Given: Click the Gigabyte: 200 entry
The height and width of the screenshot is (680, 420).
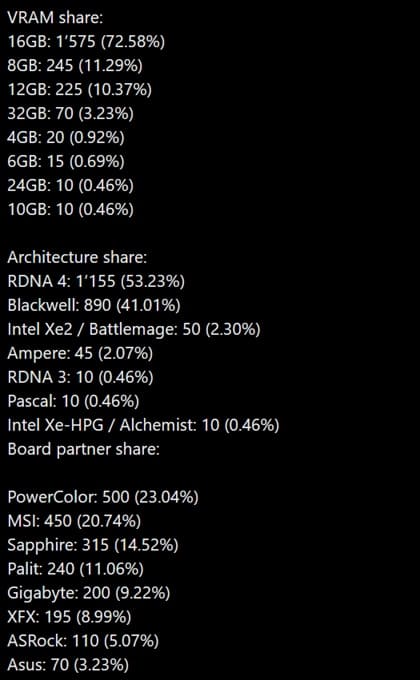Looking at the screenshot, I should coord(89,593).
